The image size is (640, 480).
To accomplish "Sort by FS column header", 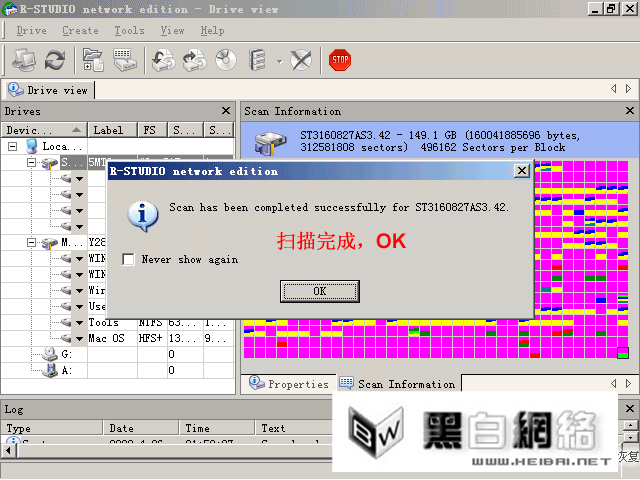I will 153,130.
